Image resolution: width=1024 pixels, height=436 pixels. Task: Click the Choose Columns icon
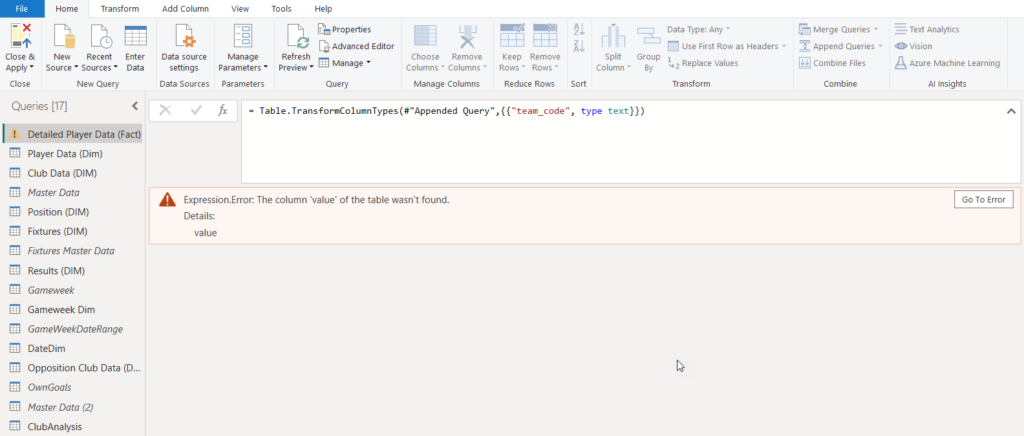(425, 36)
